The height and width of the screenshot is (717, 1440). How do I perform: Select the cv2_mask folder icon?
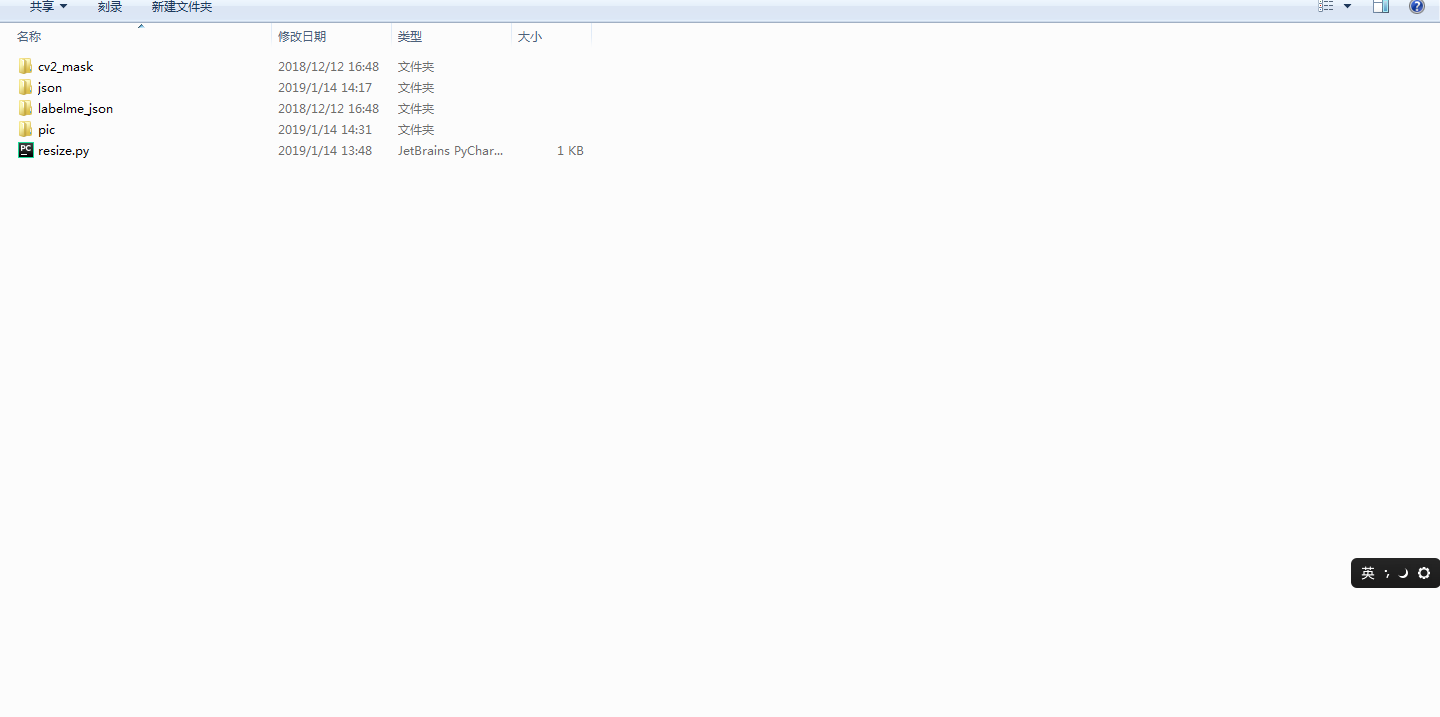tap(26, 66)
